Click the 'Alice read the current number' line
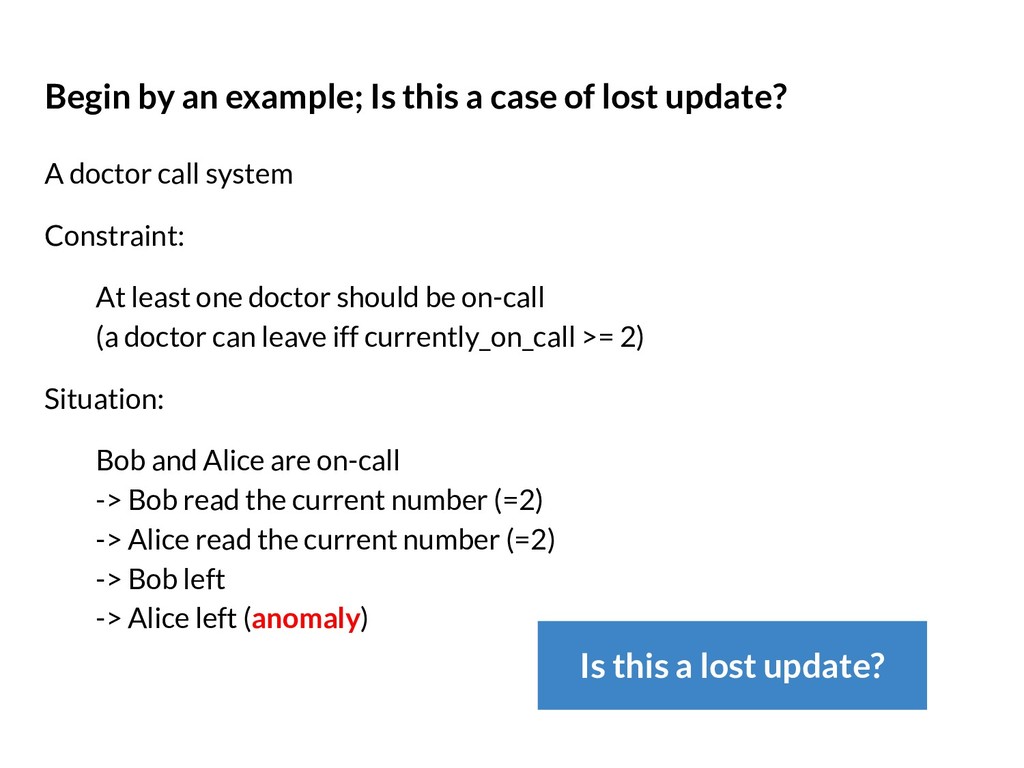1024x768 pixels. click(x=325, y=540)
